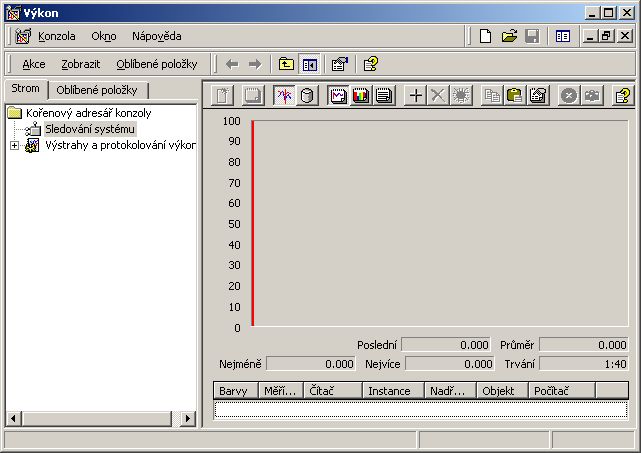Click the Průměr value field
This screenshot has width=641, height=453.
(583, 345)
